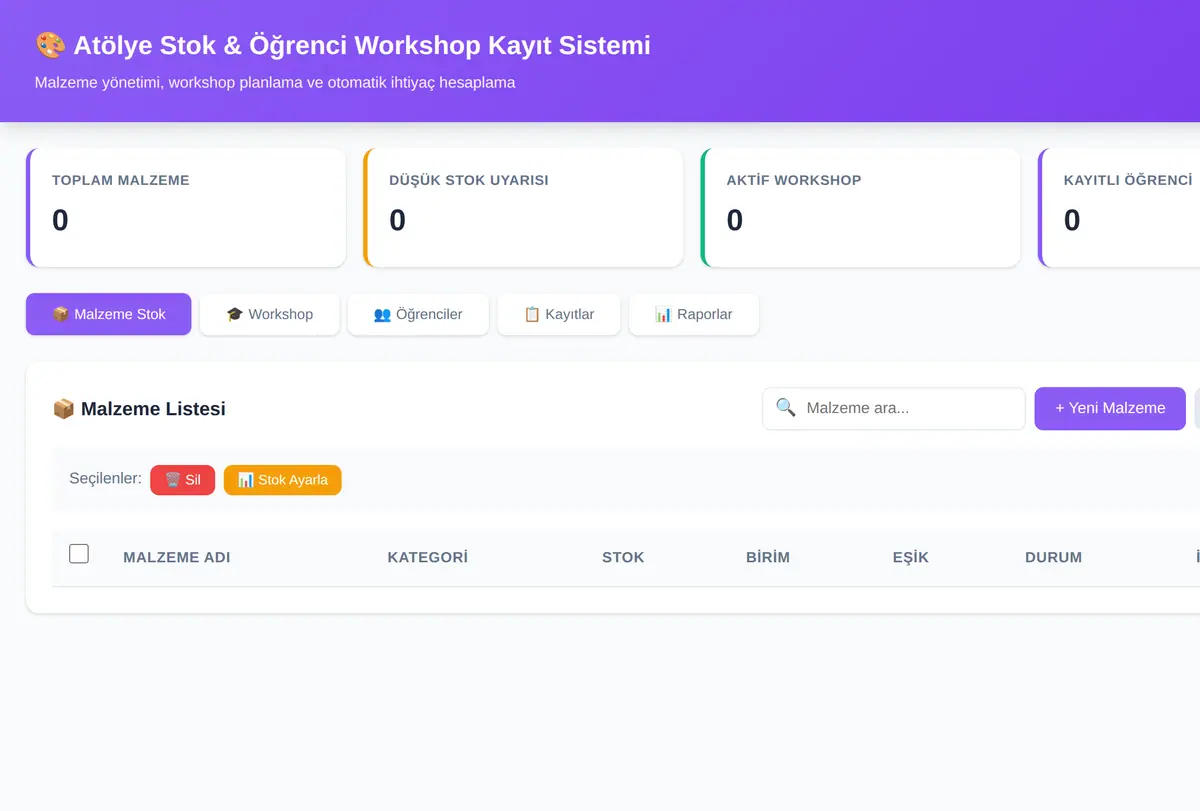This screenshot has width=1200, height=811.
Task: Click the Stok Ayarla button
Action: pos(283,480)
